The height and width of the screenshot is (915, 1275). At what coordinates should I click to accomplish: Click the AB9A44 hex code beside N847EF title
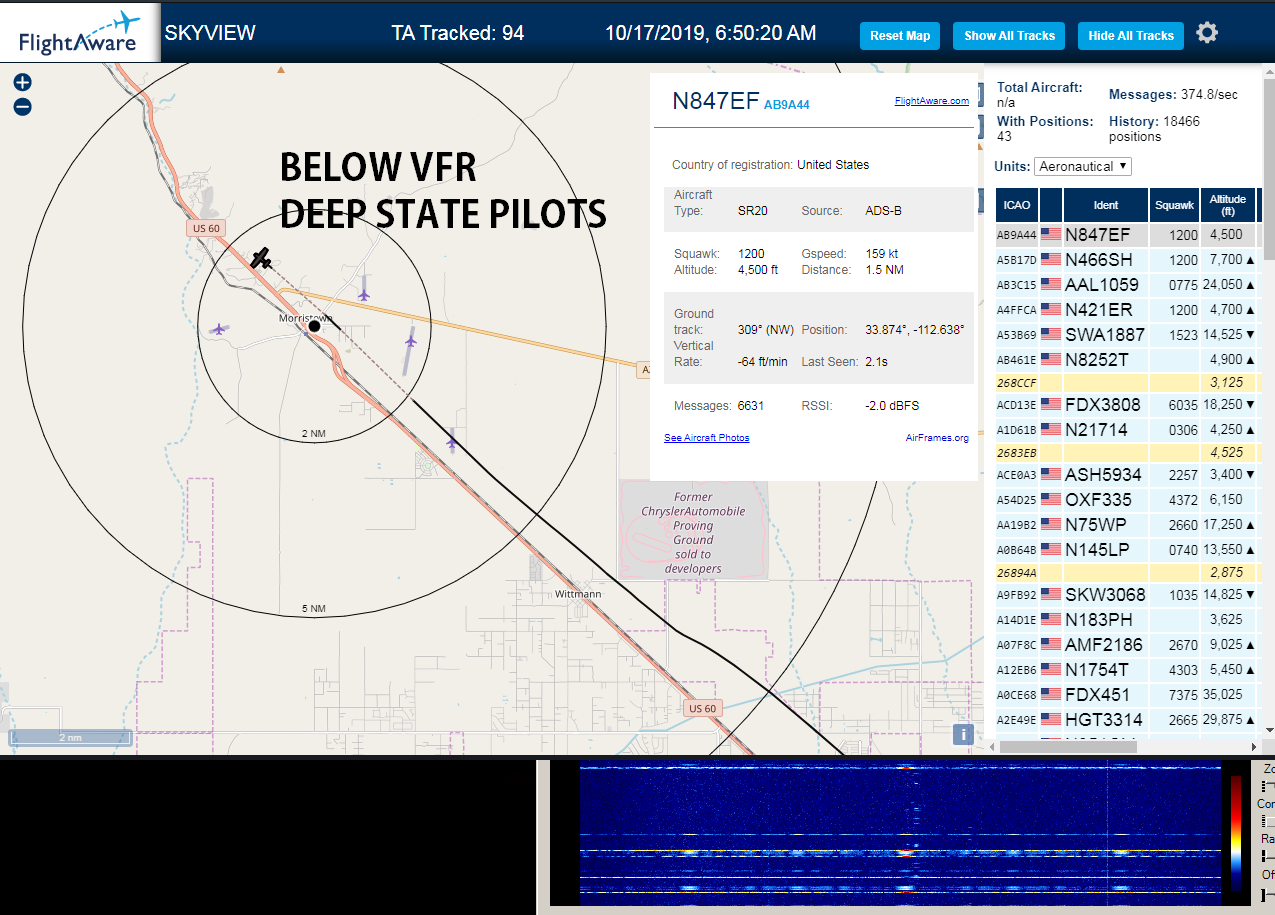pyautogui.click(x=786, y=104)
